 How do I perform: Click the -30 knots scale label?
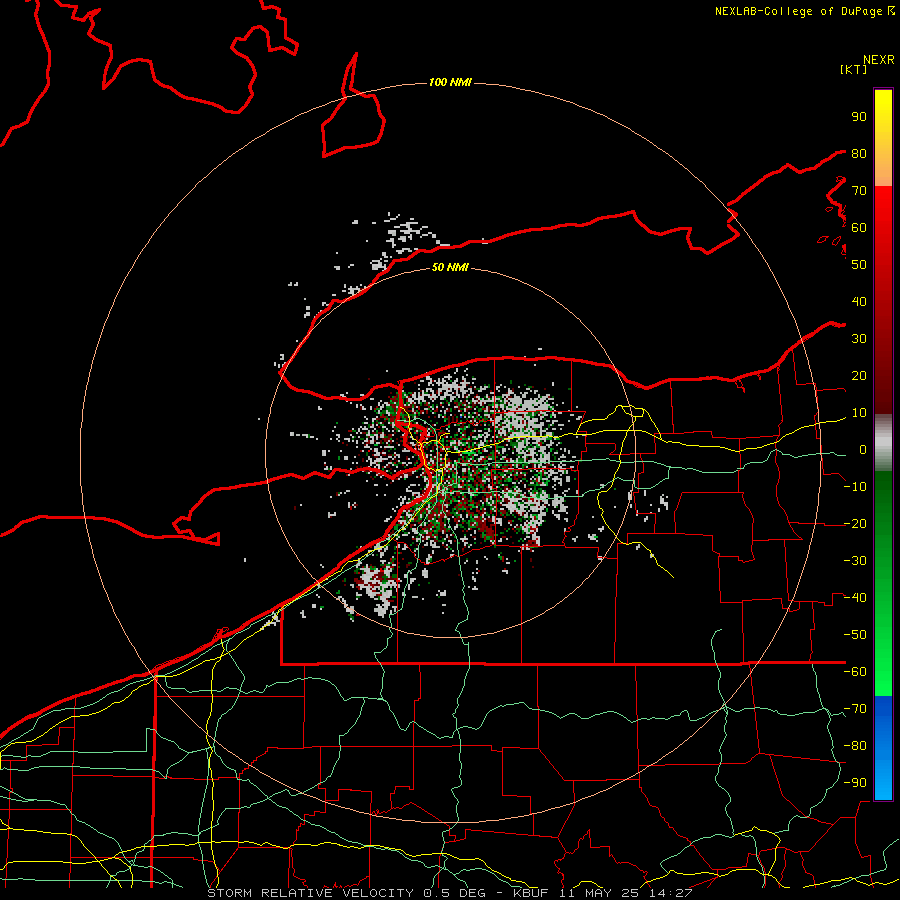pos(855,561)
